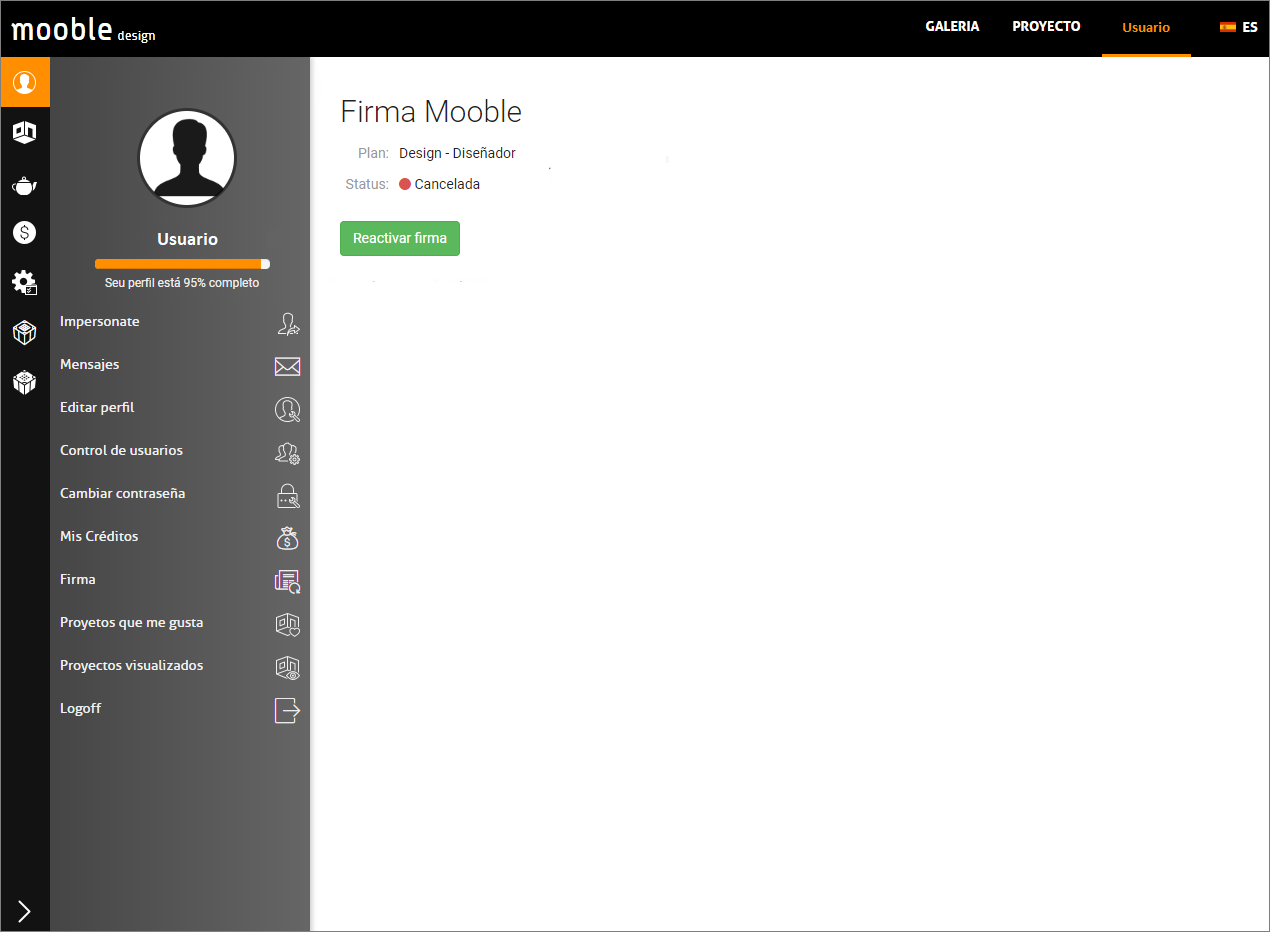Open the dollar coin icon in the sidebar
1270x932 pixels.
[25, 233]
